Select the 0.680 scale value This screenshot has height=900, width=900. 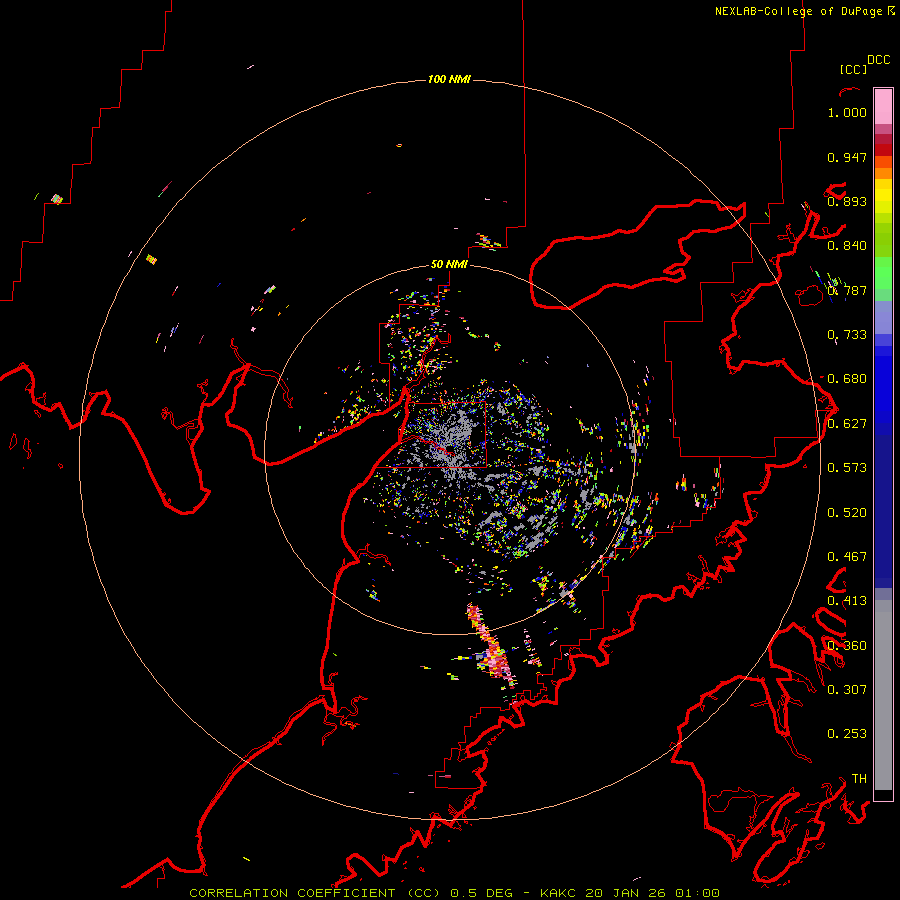tap(847, 379)
